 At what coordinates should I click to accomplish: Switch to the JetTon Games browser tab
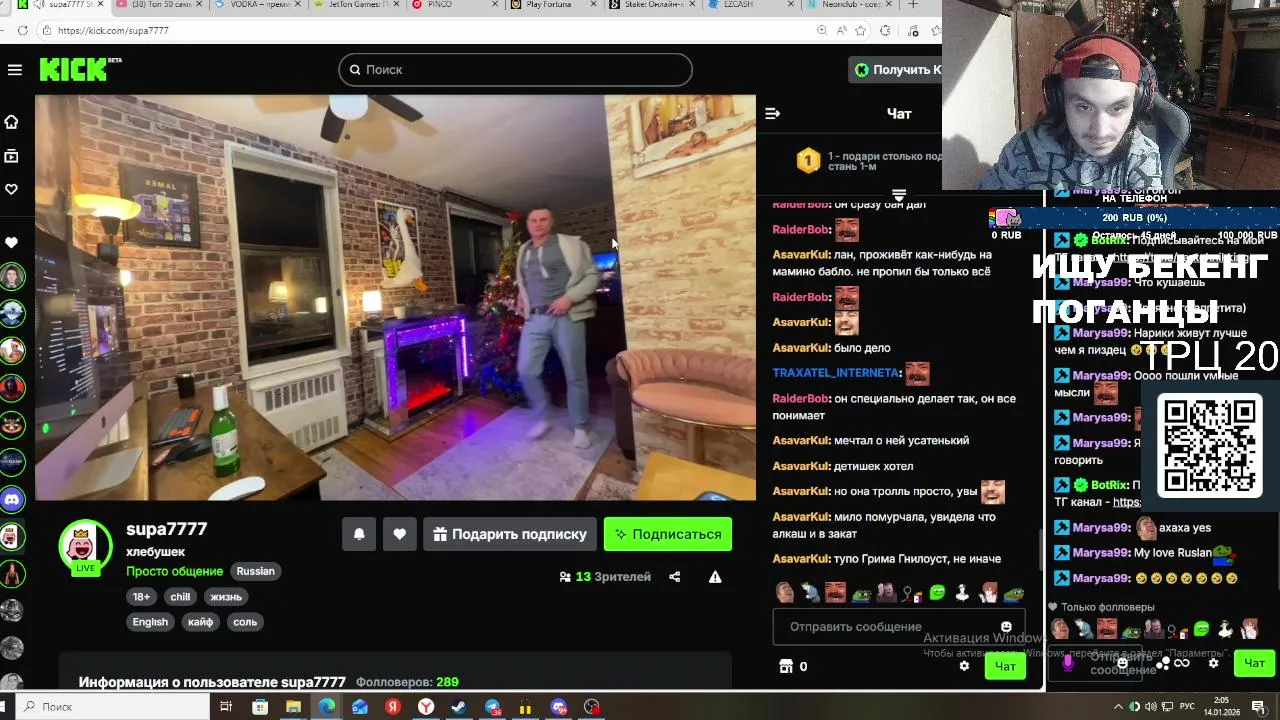(x=358, y=5)
